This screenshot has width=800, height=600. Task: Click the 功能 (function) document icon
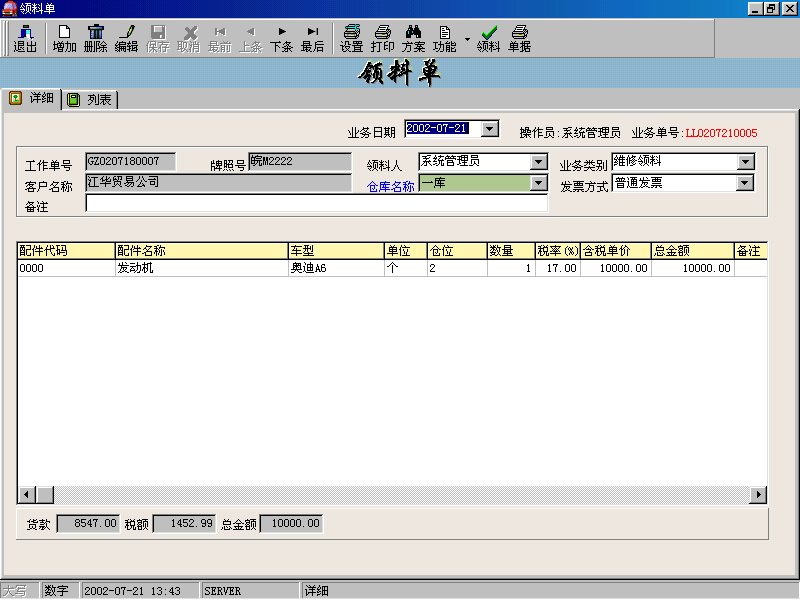[x=444, y=39]
